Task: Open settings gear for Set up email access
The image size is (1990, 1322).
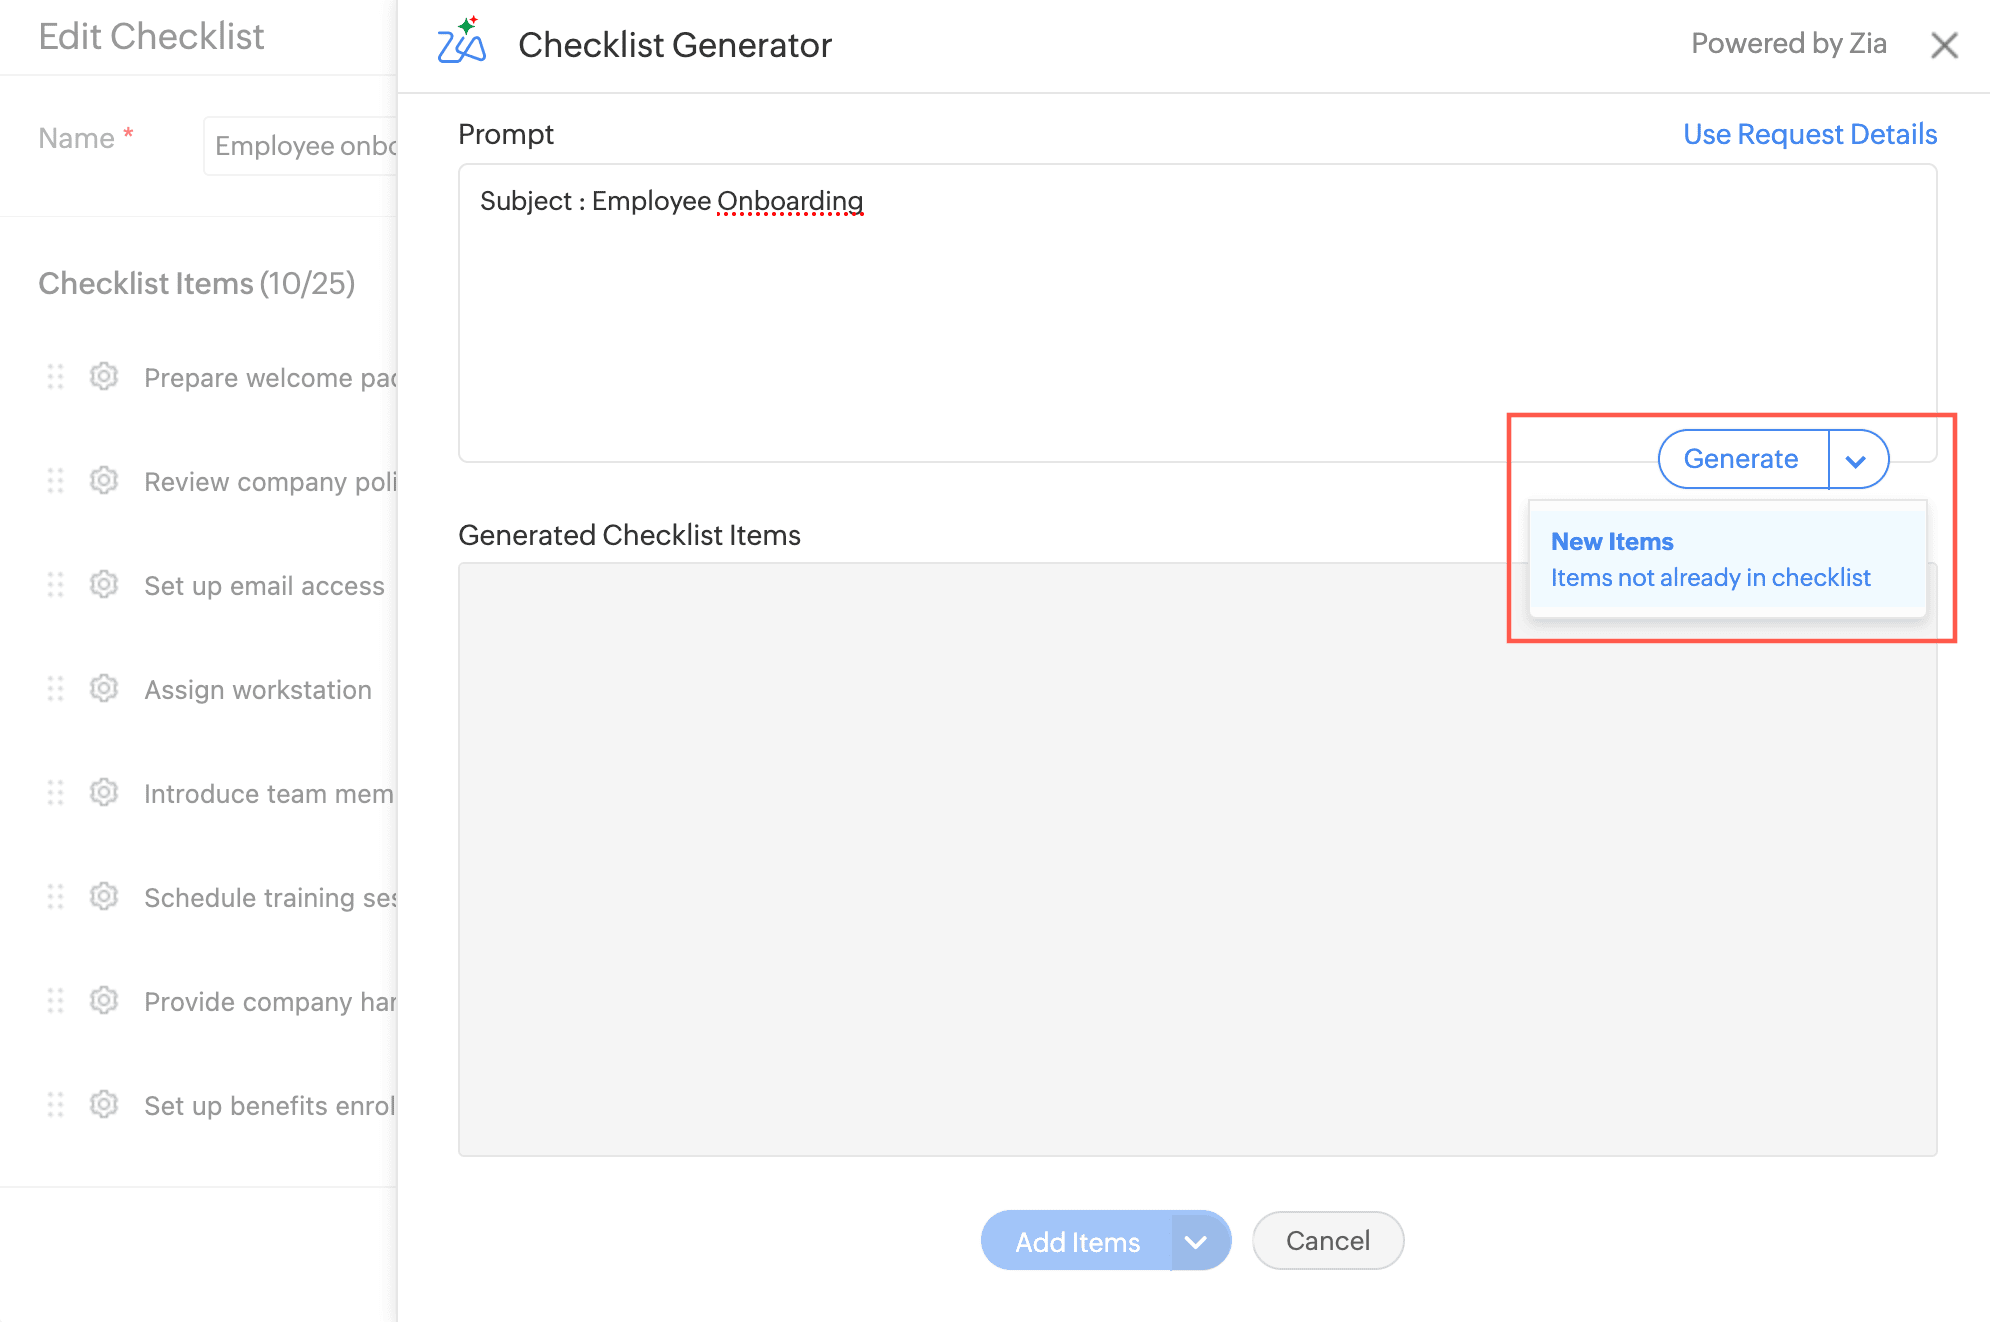Action: coord(104,585)
